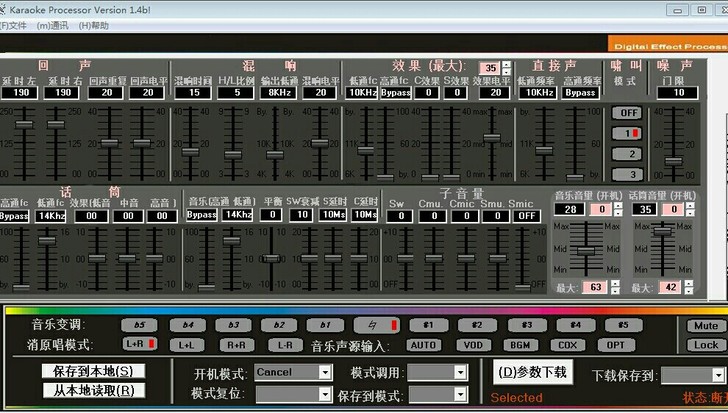
Task: Select the b2 pitch shift button
Action: point(279,325)
